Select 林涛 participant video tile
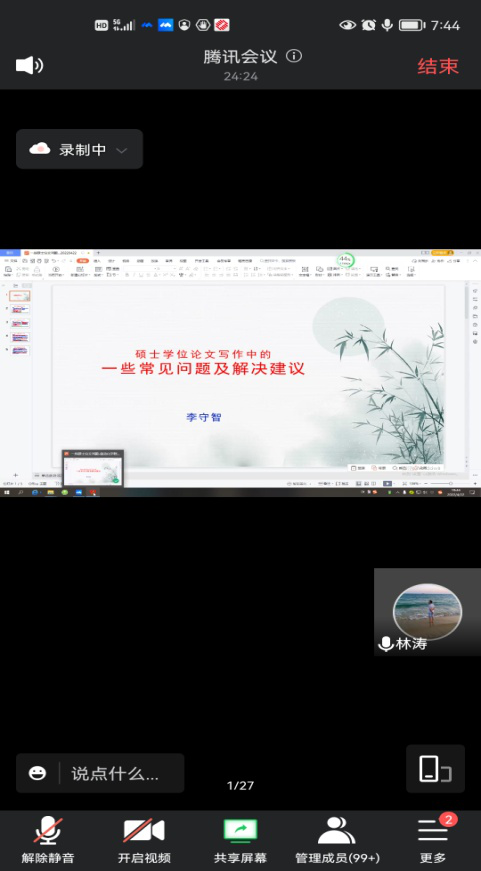Viewport: 481px width, 871px height. 427,612
